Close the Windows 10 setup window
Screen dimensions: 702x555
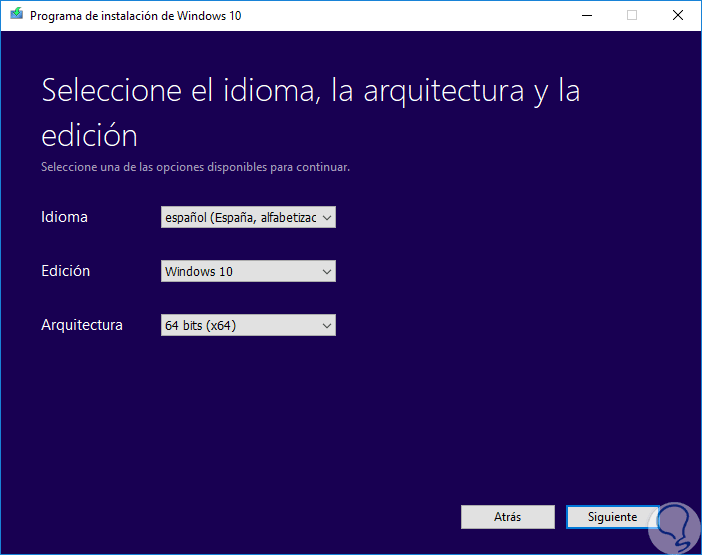pyautogui.click(x=678, y=16)
